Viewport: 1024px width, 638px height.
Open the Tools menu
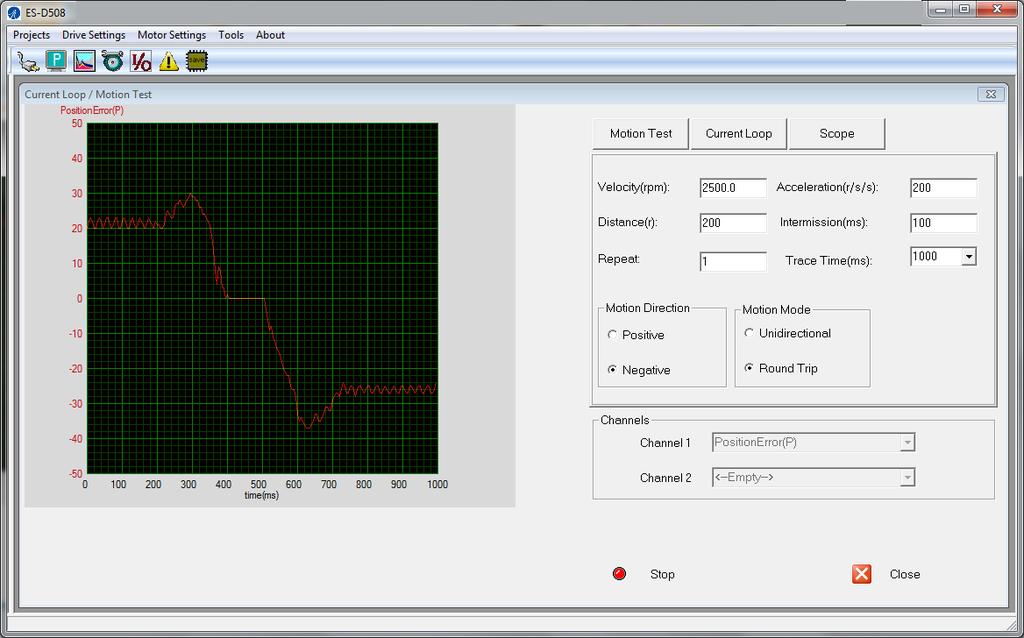point(231,35)
